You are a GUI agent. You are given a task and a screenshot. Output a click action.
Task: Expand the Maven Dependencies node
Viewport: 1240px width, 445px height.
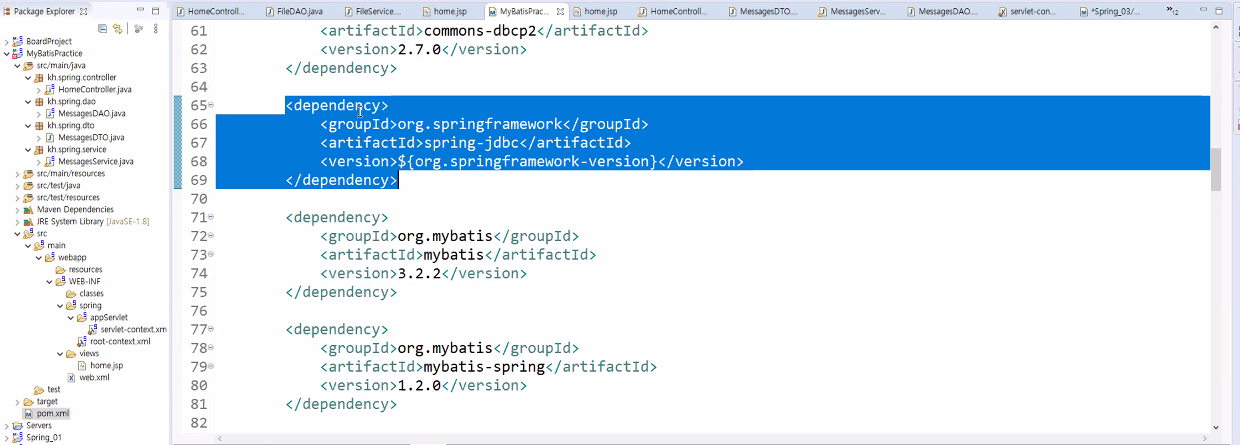point(17,209)
